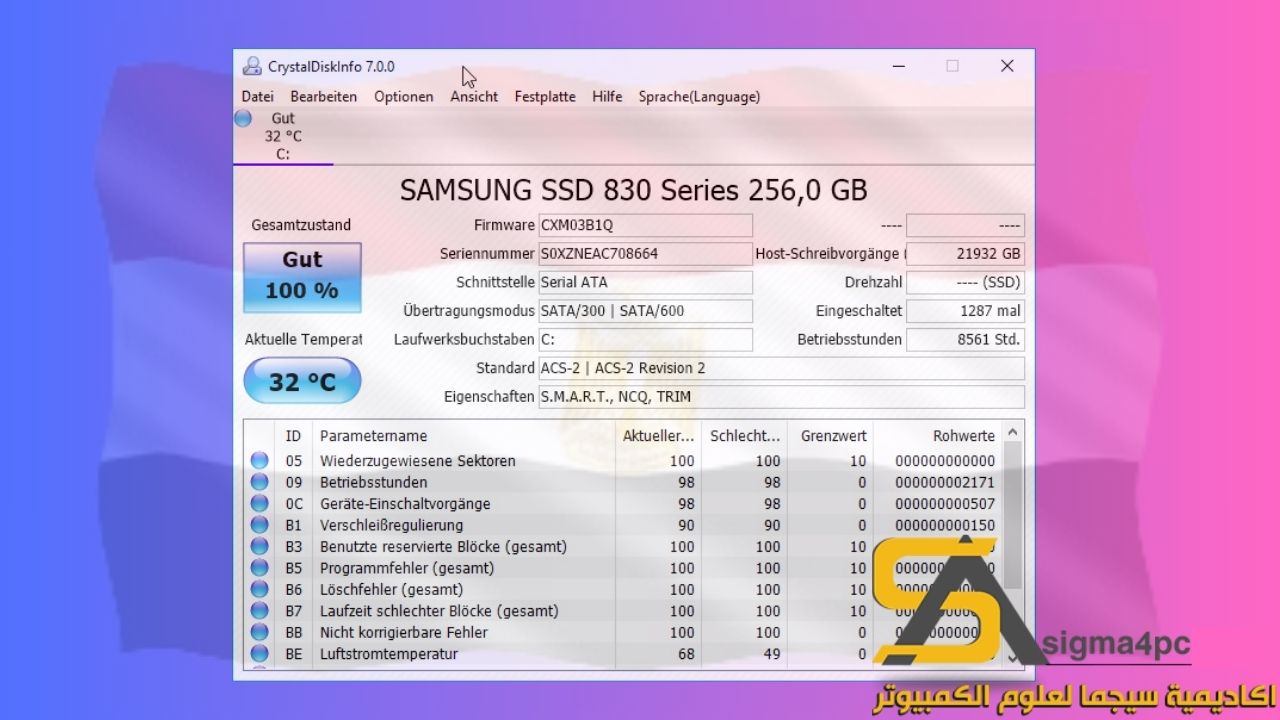
Task: Select Geräte-Einschaltvorgänge parameter text
Action: click(405, 504)
